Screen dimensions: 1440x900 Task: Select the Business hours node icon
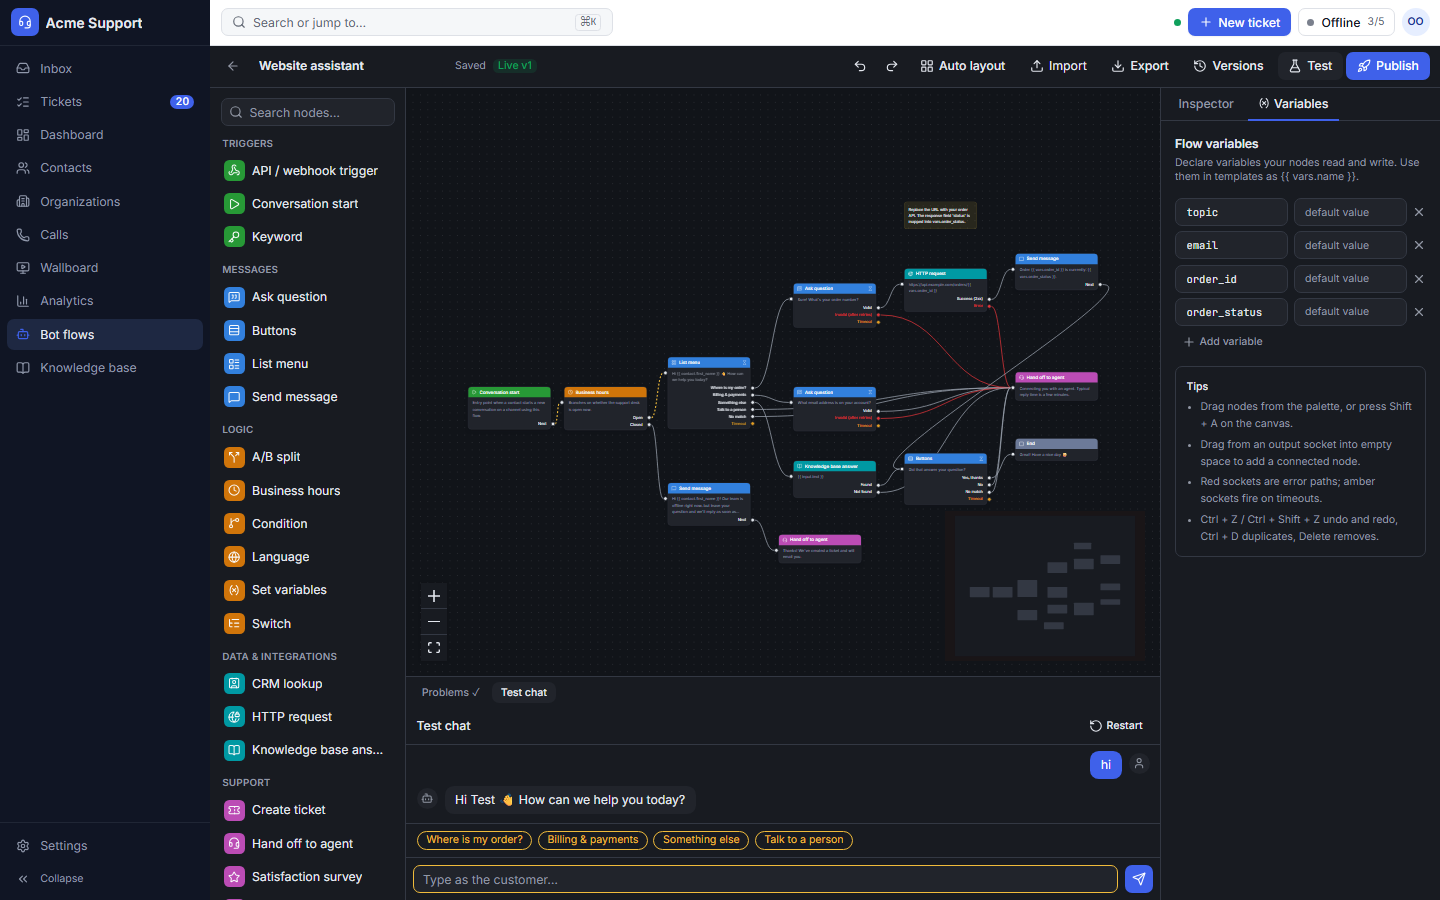(x=234, y=491)
